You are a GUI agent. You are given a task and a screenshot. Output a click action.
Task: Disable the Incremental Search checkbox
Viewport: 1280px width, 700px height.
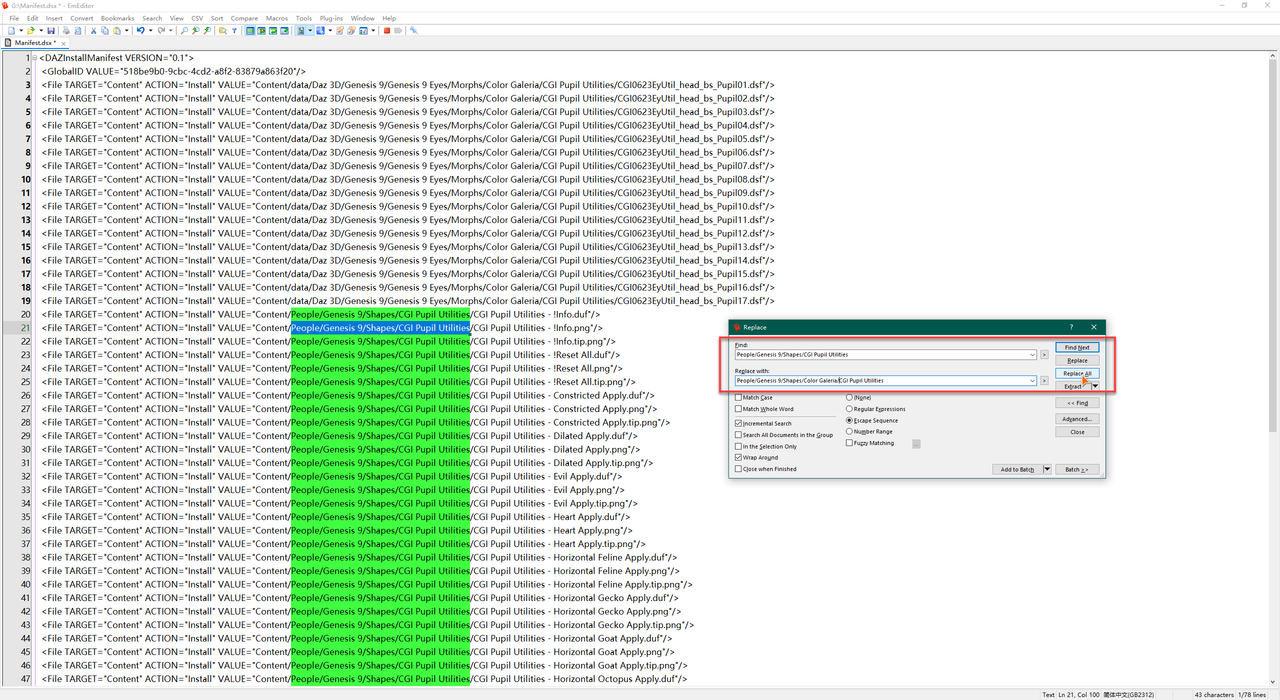(738, 423)
